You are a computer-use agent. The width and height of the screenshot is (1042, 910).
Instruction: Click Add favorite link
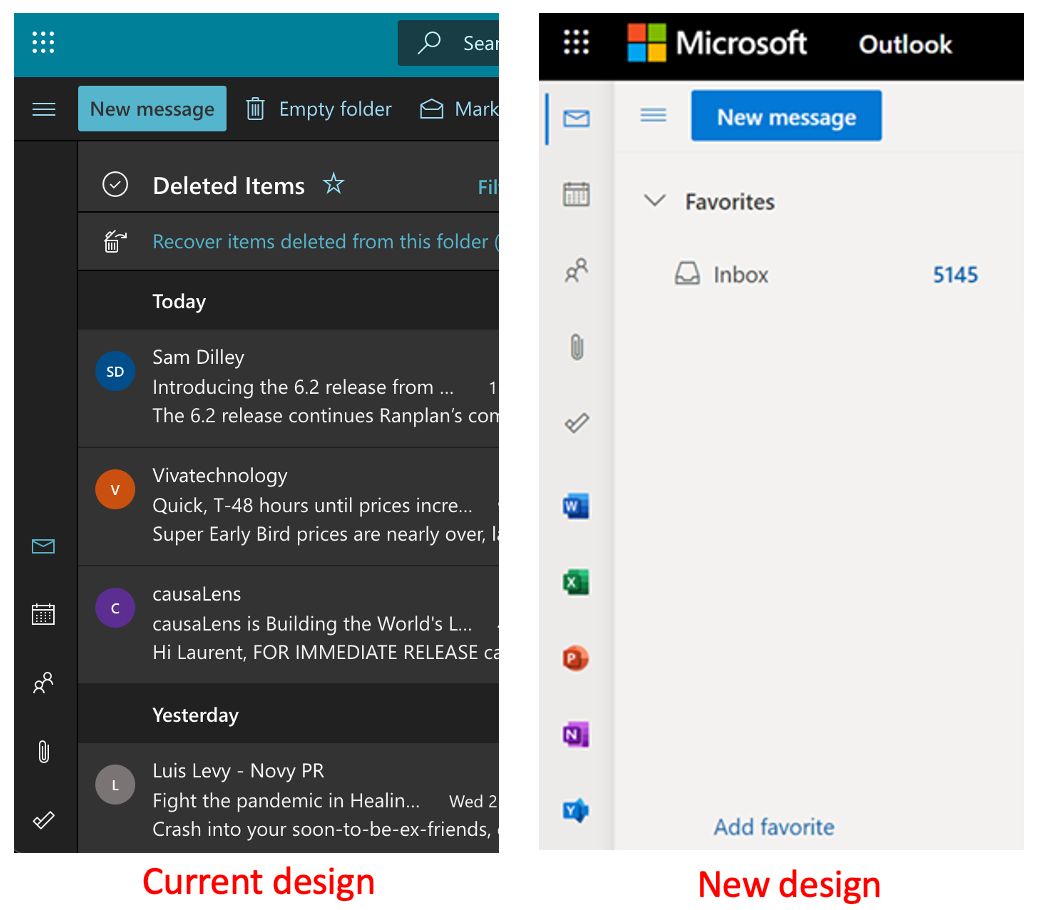(774, 827)
